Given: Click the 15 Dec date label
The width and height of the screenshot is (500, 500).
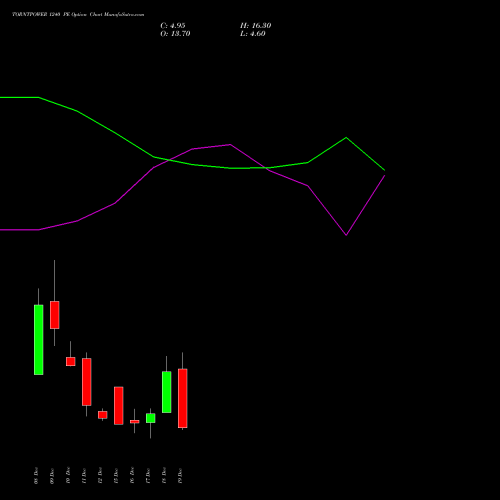Looking at the screenshot, I should click(x=116, y=476).
